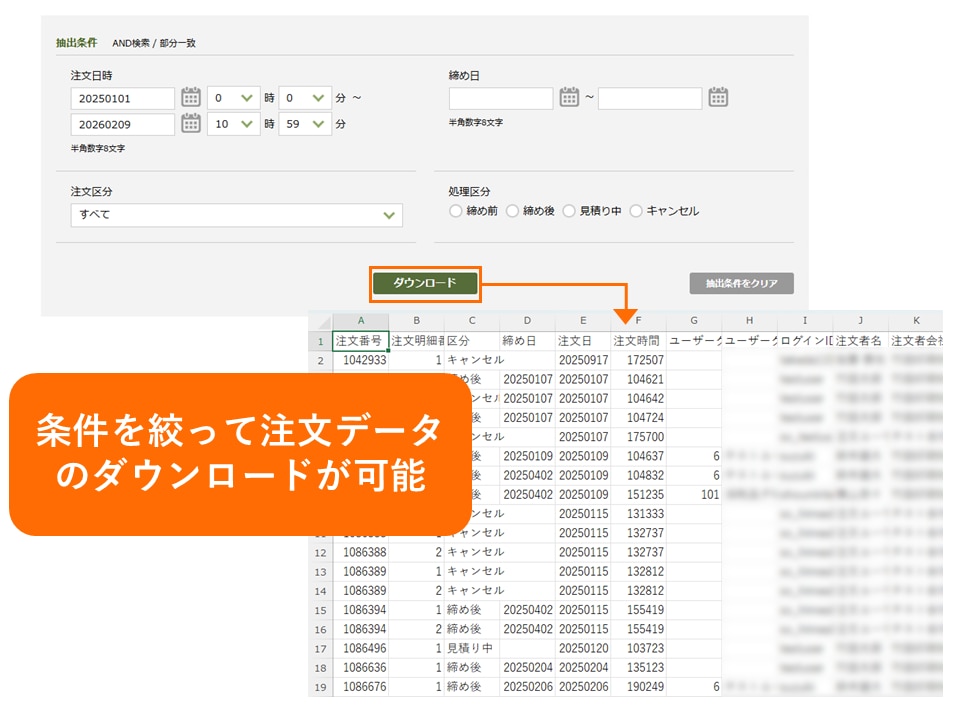Viewport: 960px width, 720px height.
Task: Click the empty 締め日 start input field
Action: point(500,98)
